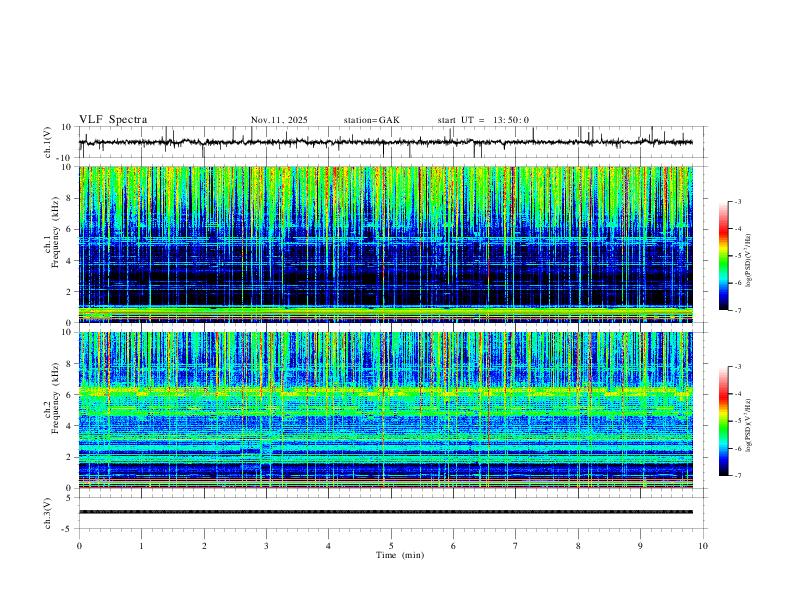The width and height of the screenshot is (792, 612).
Task: Click the "-3" label on ch.2 color bar
Action: 738,367
